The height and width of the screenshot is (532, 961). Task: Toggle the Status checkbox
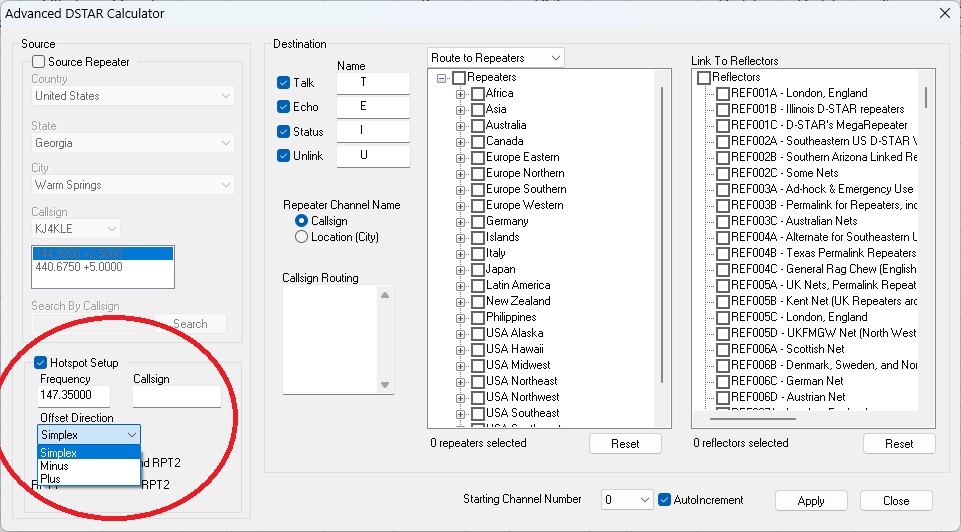[x=283, y=132]
